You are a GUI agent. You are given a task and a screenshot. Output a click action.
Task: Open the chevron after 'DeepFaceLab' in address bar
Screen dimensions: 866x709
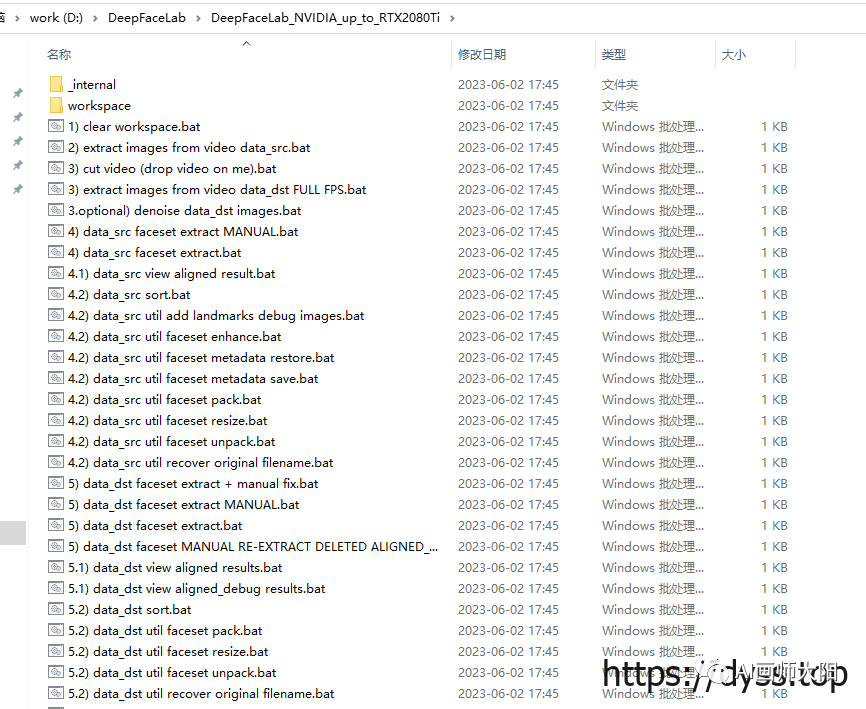pos(198,18)
